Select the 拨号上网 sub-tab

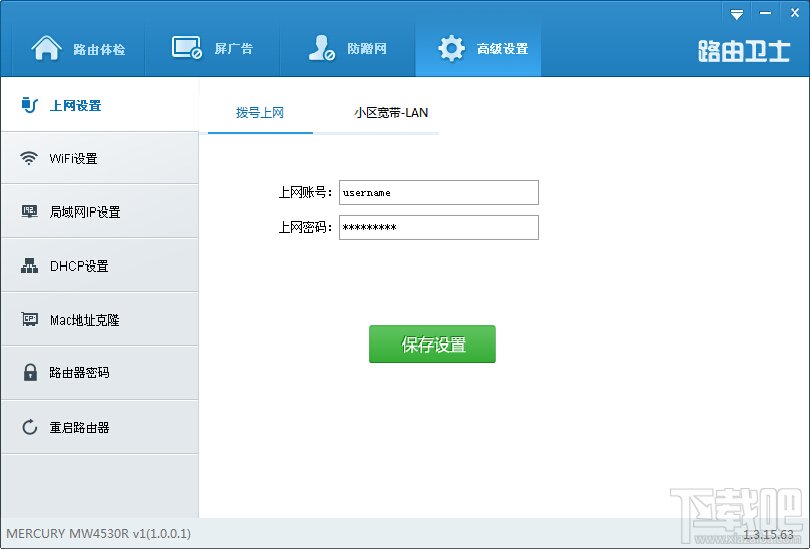pos(260,113)
